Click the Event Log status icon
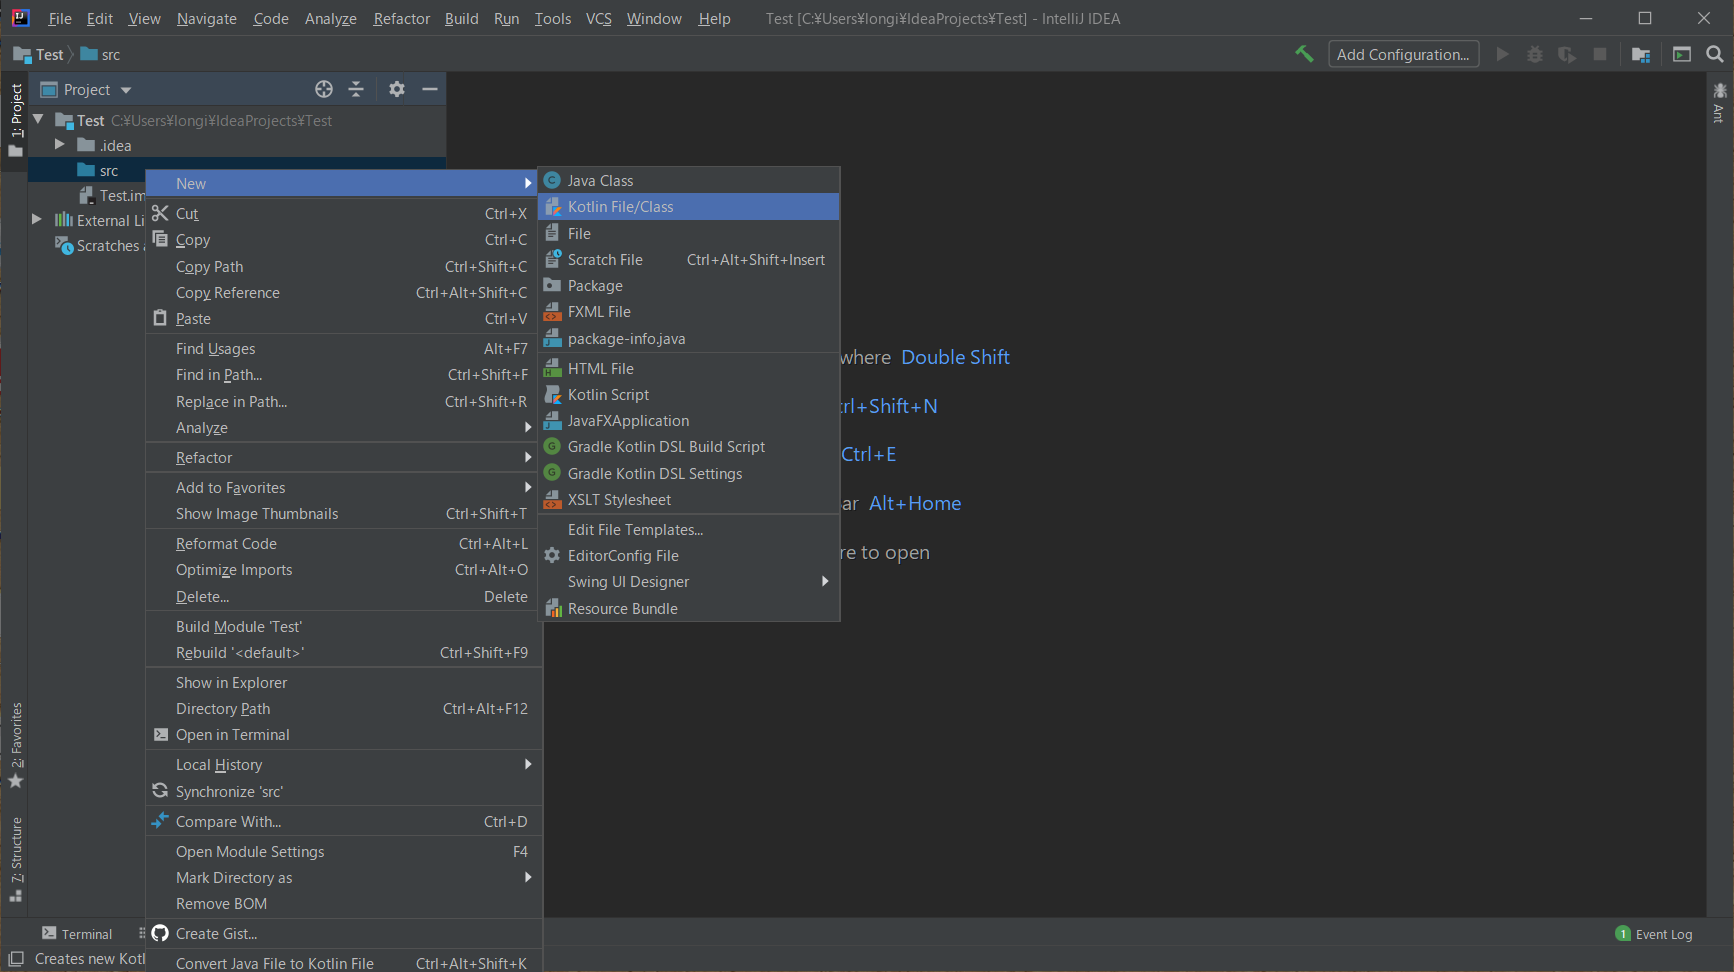1734x972 pixels. 1654,934
